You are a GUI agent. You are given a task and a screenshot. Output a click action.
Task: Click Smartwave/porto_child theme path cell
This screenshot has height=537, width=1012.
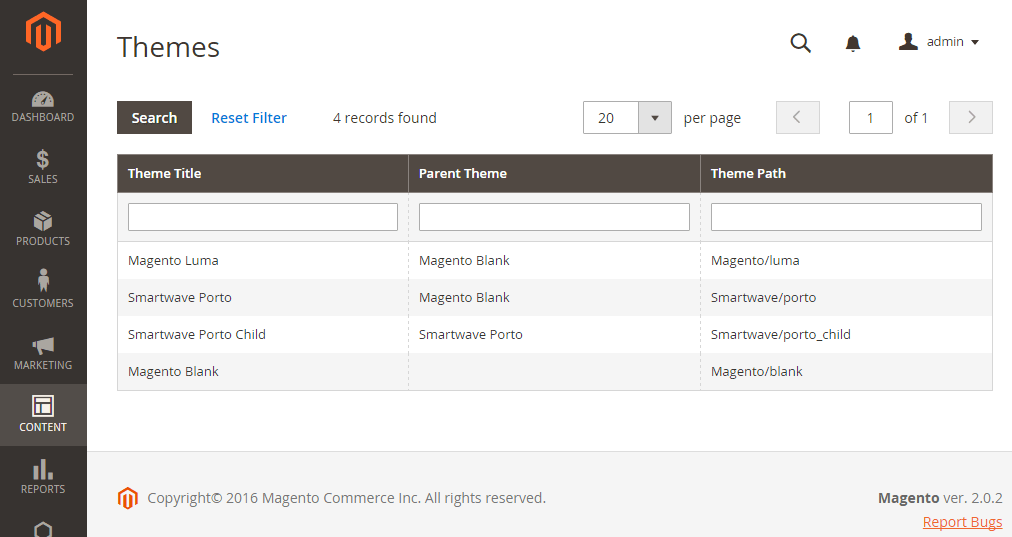846,334
